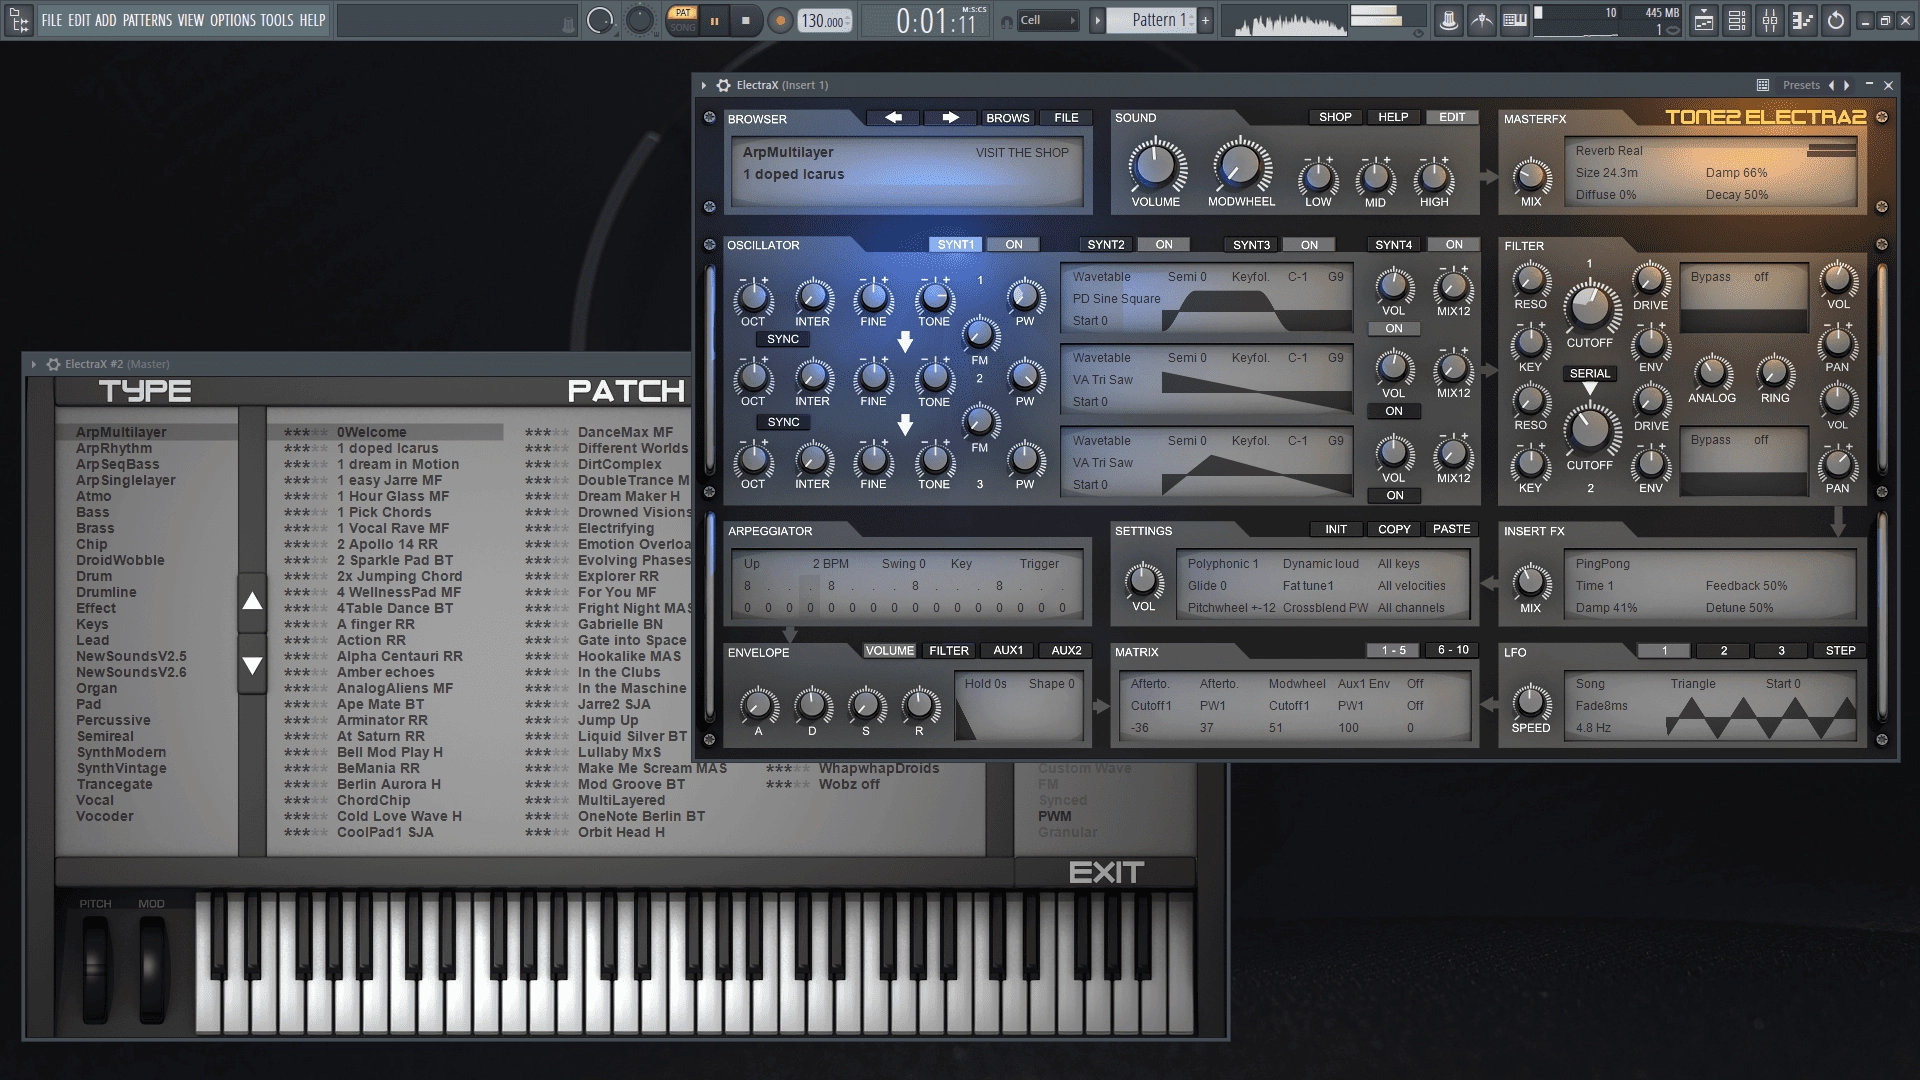The image size is (1920, 1080).
Task: Open the Cell snap dropdown
Action: click(x=1048, y=20)
